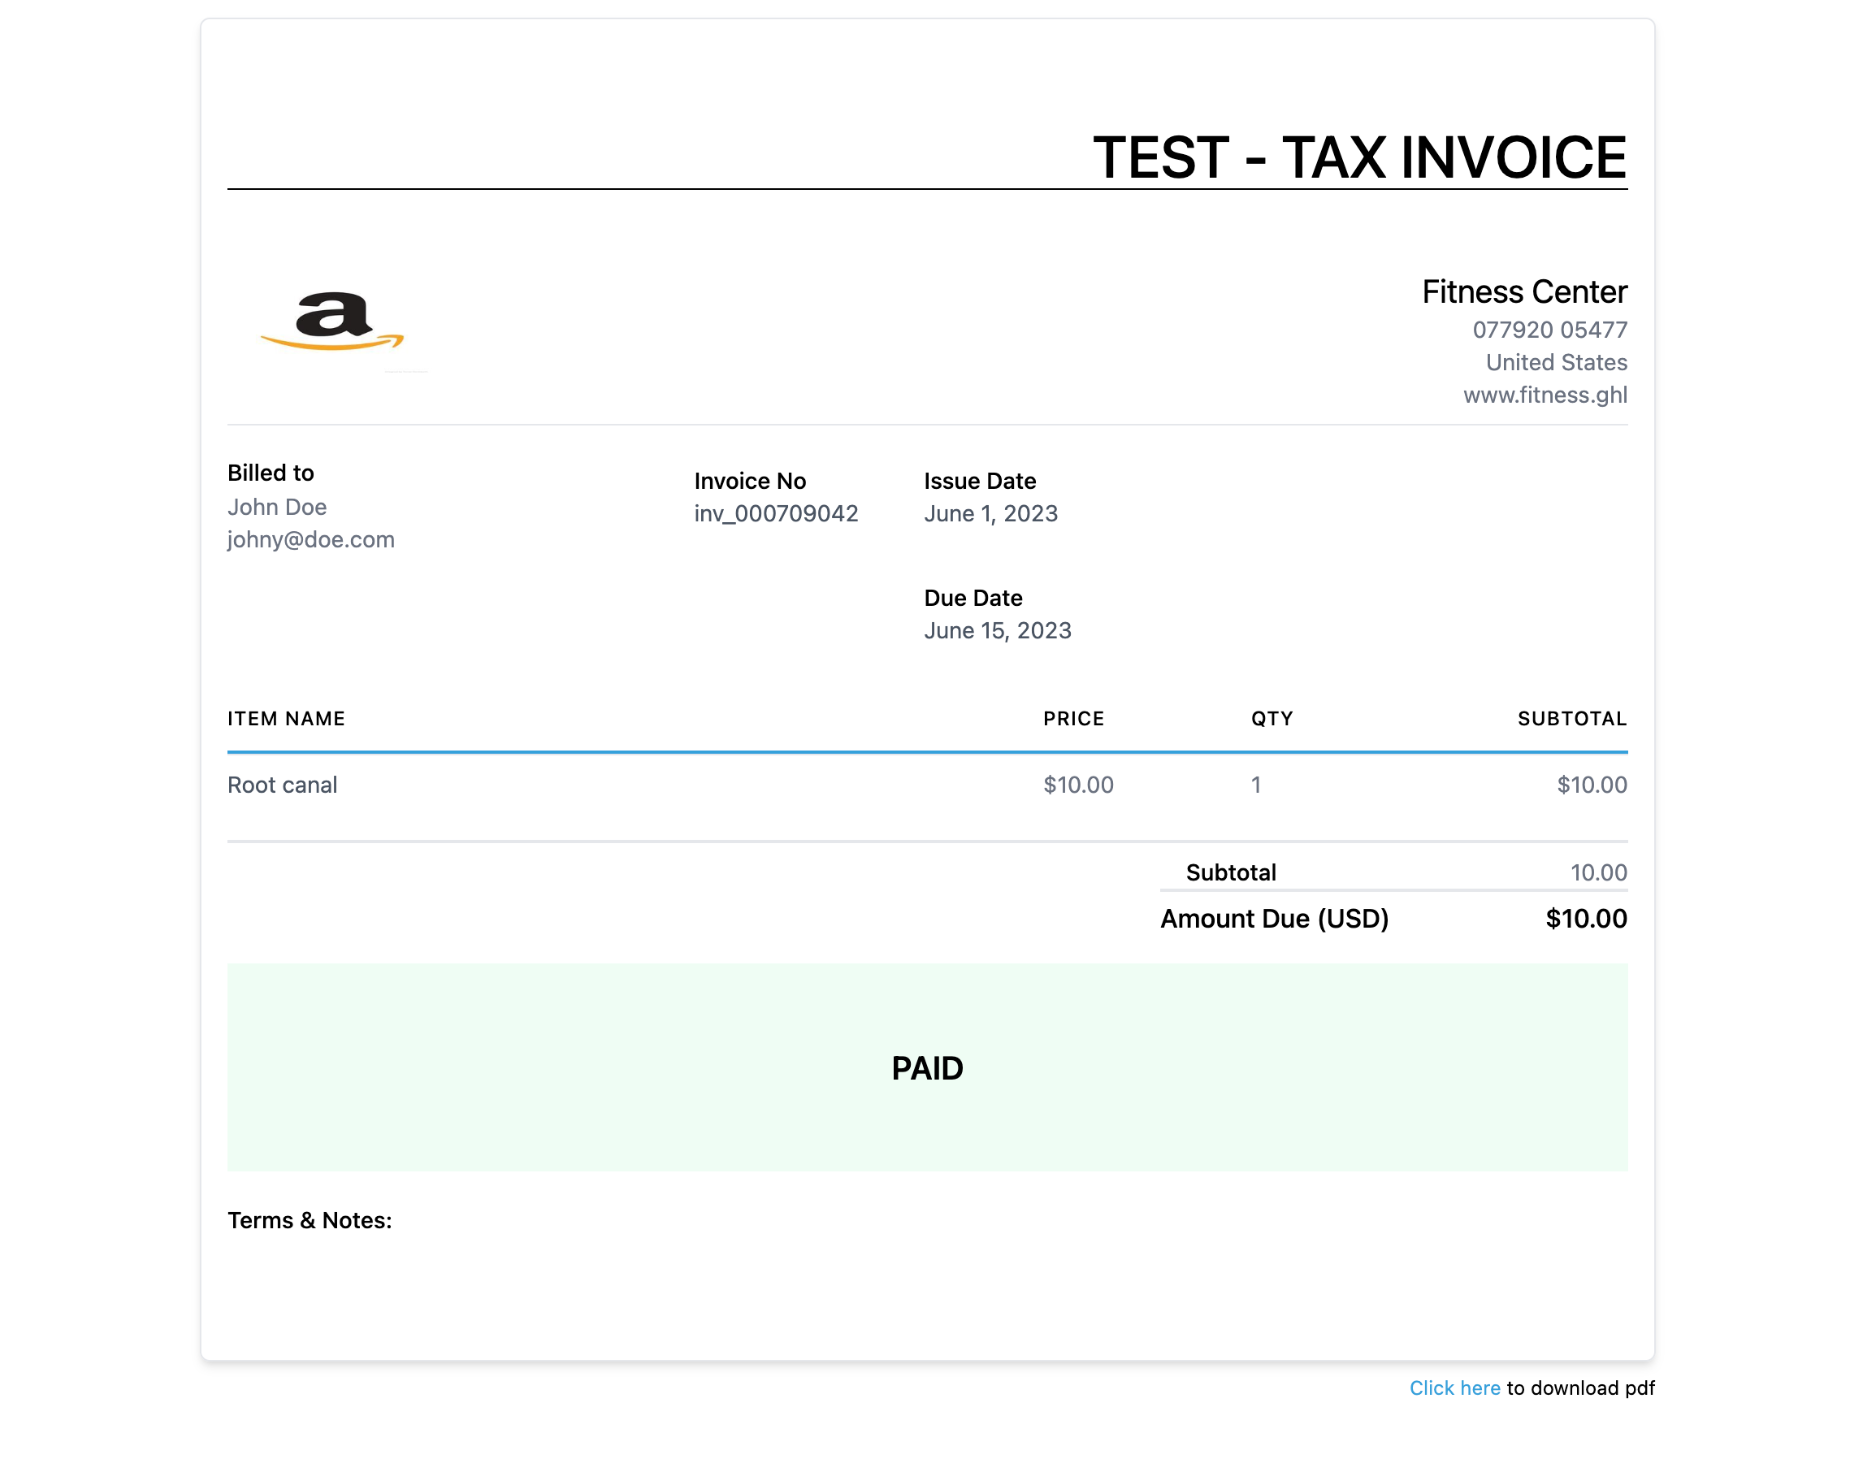Screen dimensions: 1852x1463
Task: Click the issue date June 1, 2023
Action: point(990,514)
